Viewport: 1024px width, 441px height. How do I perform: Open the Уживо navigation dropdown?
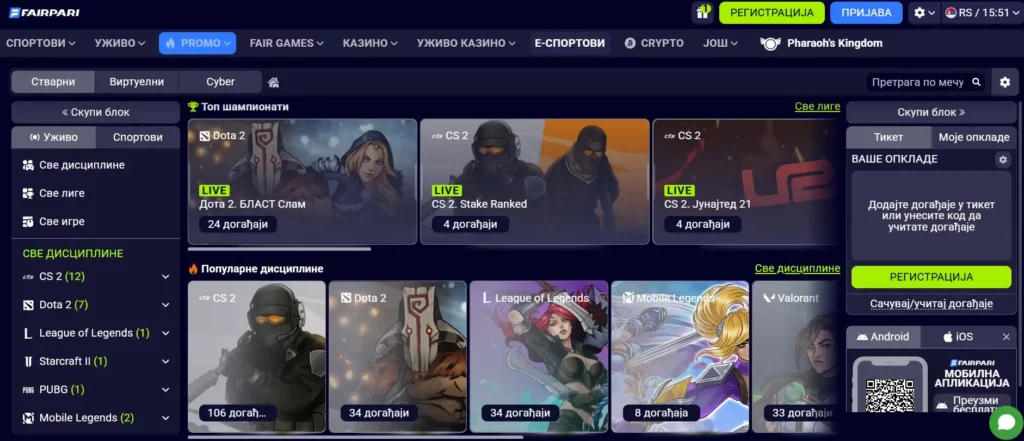tap(120, 43)
